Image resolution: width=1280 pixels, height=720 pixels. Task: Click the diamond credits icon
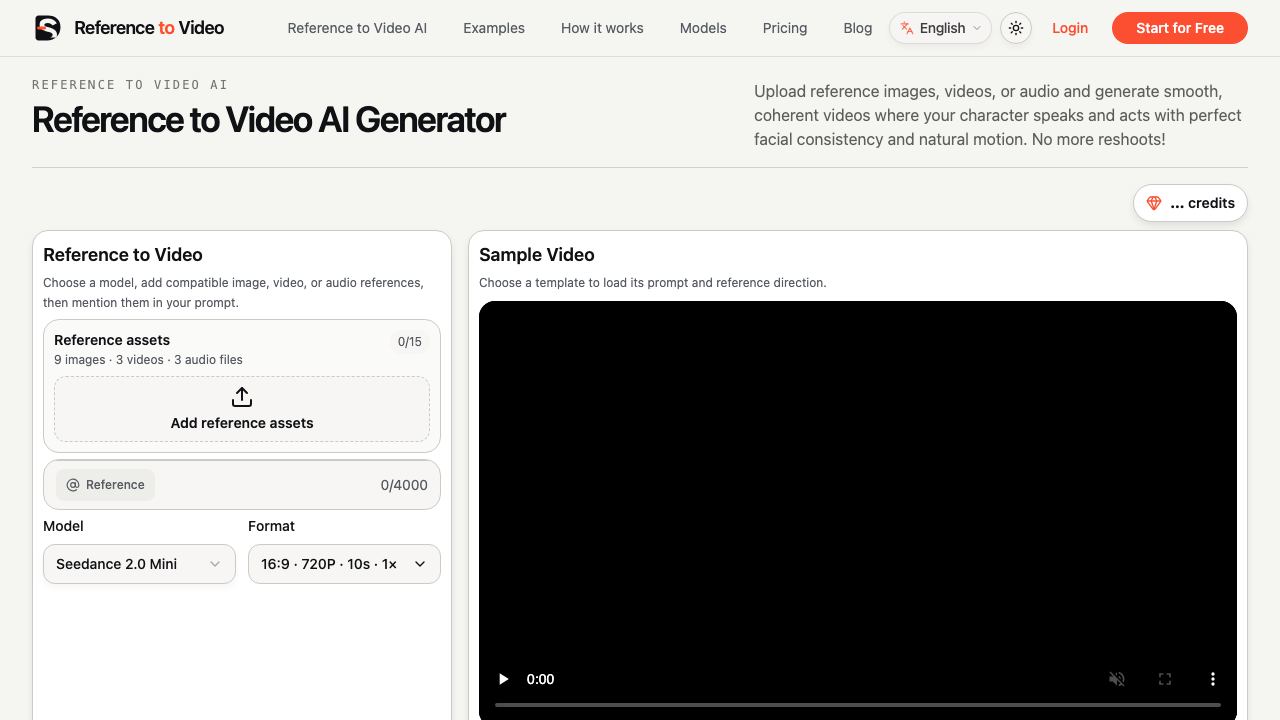(1154, 203)
